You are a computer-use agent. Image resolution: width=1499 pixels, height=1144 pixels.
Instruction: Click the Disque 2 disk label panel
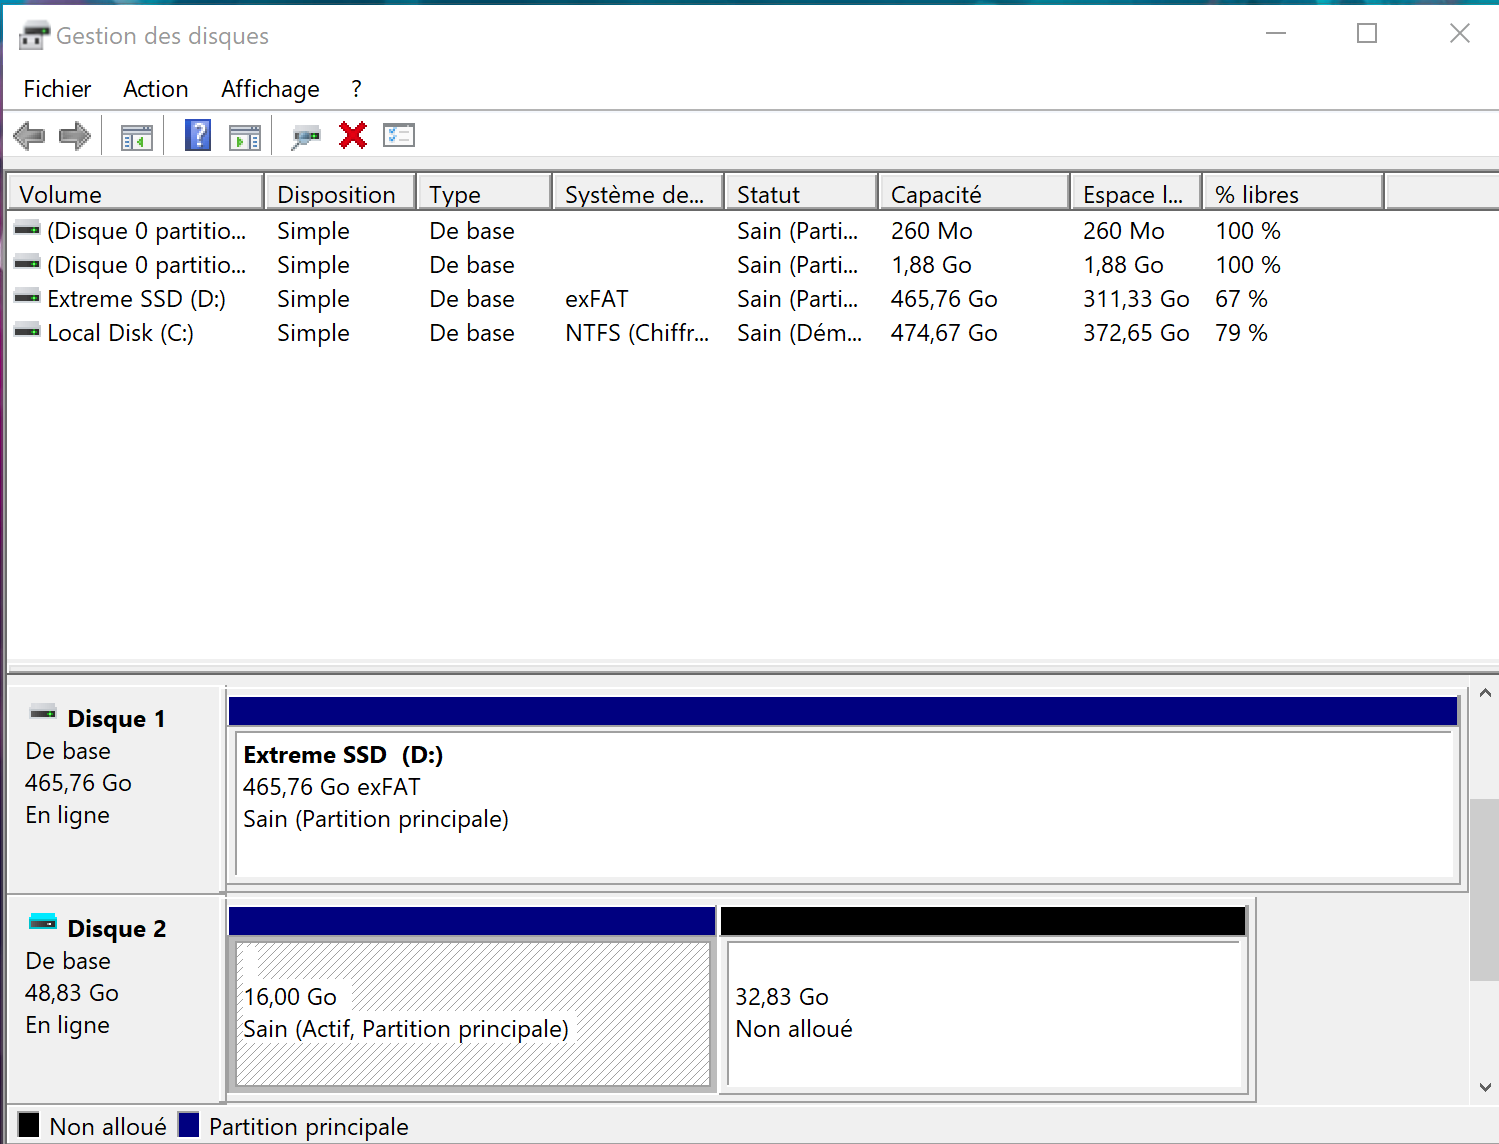tap(115, 997)
